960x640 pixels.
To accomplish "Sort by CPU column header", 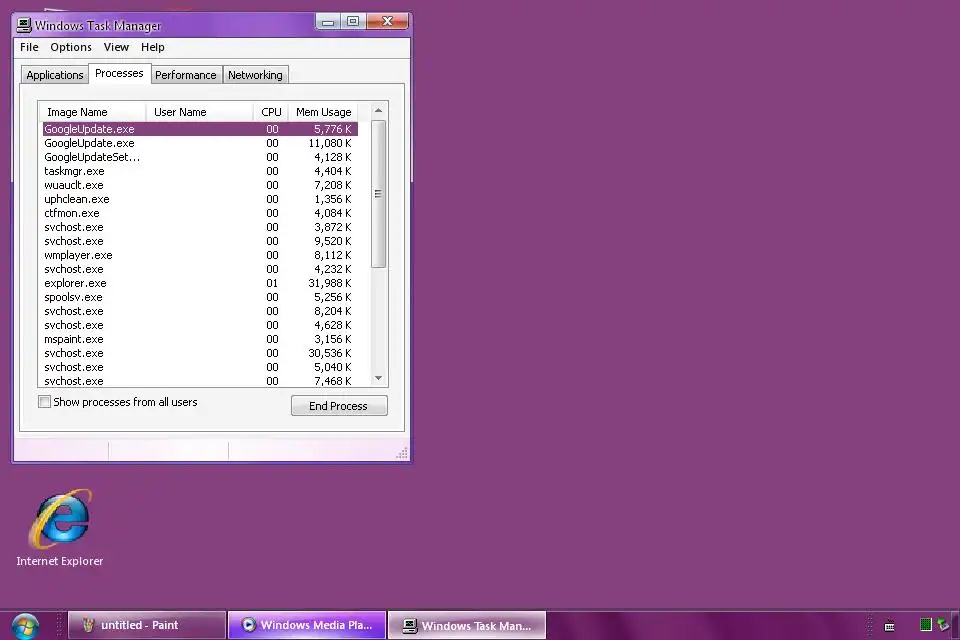I will [271, 112].
